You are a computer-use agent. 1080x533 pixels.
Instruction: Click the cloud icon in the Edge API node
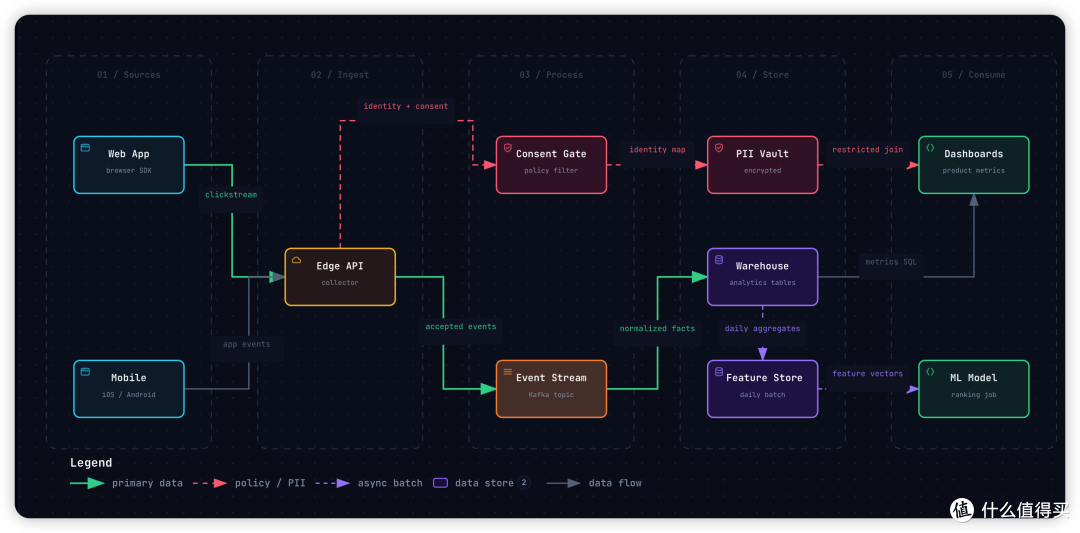(x=297, y=260)
